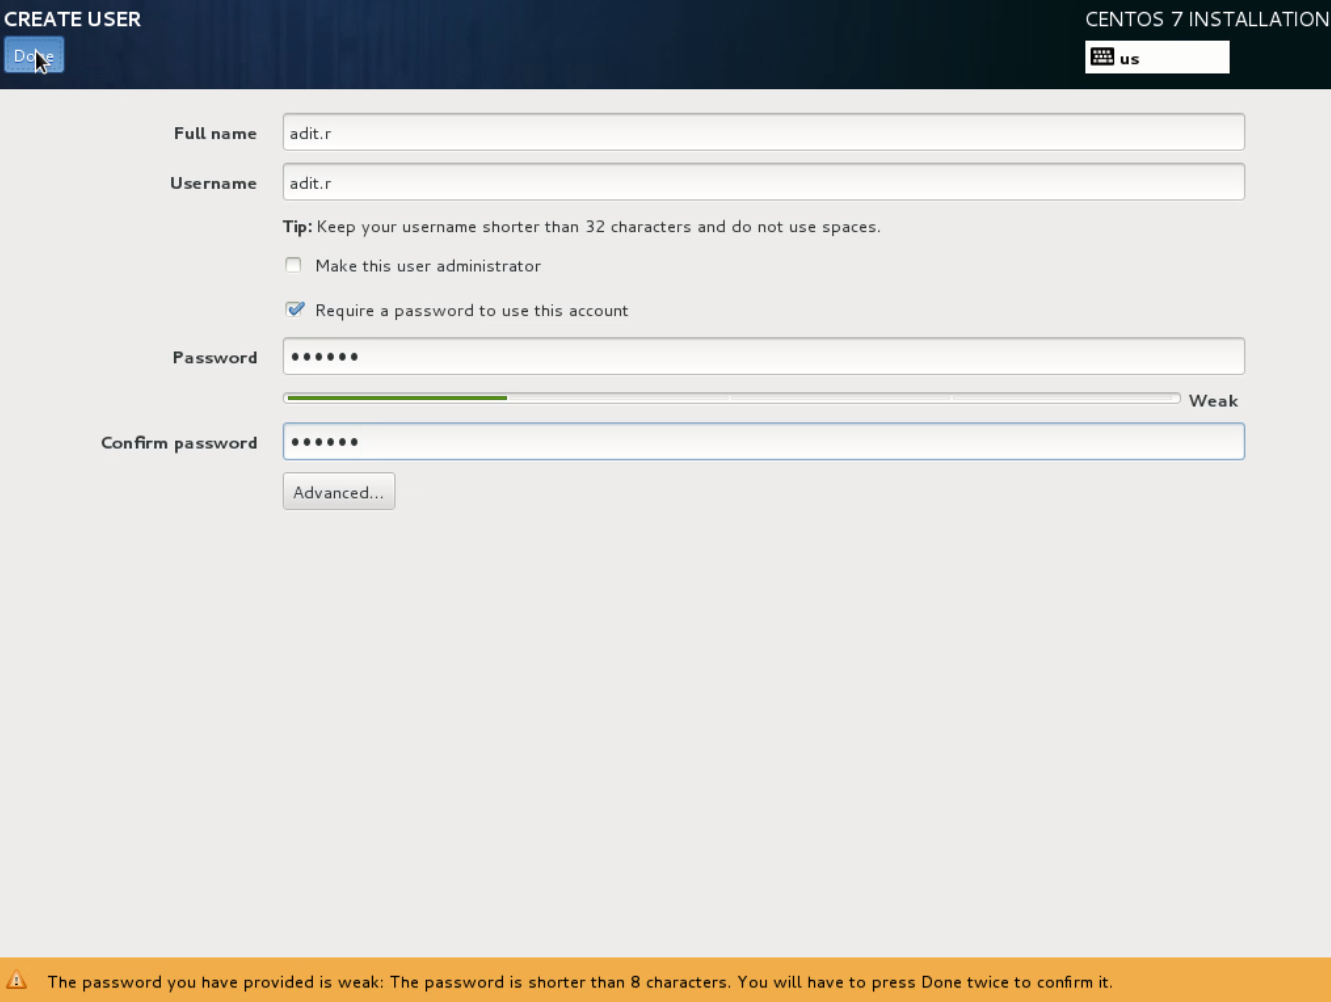The height and width of the screenshot is (1002, 1331).
Task: Click the username Tip text
Action: 581,227
